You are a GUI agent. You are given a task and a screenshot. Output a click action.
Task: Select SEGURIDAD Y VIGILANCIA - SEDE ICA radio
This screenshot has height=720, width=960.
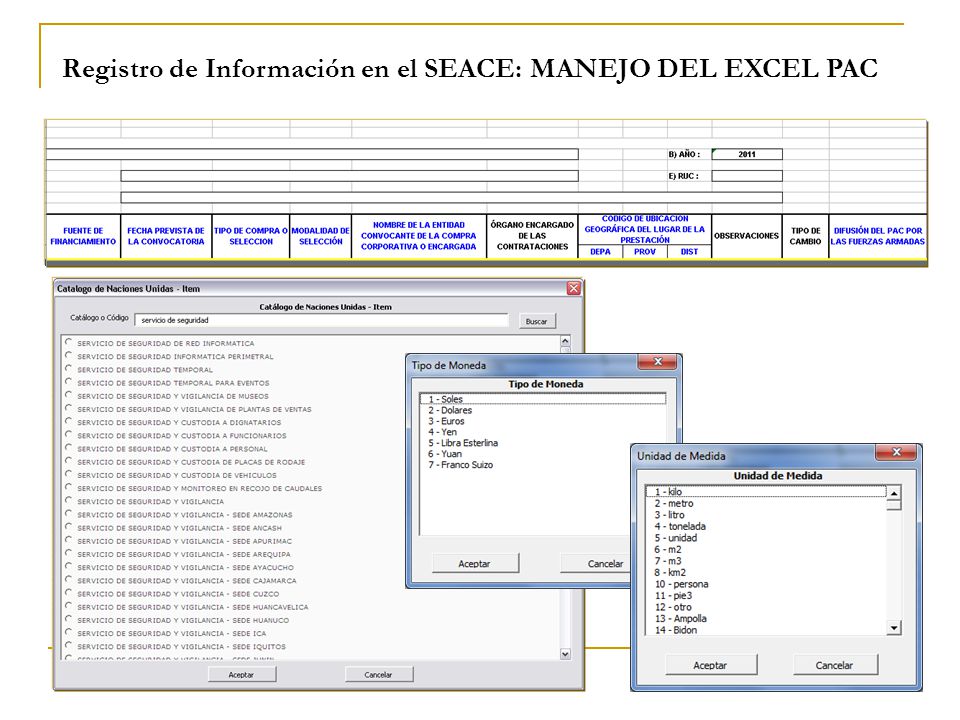click(69, 632)
